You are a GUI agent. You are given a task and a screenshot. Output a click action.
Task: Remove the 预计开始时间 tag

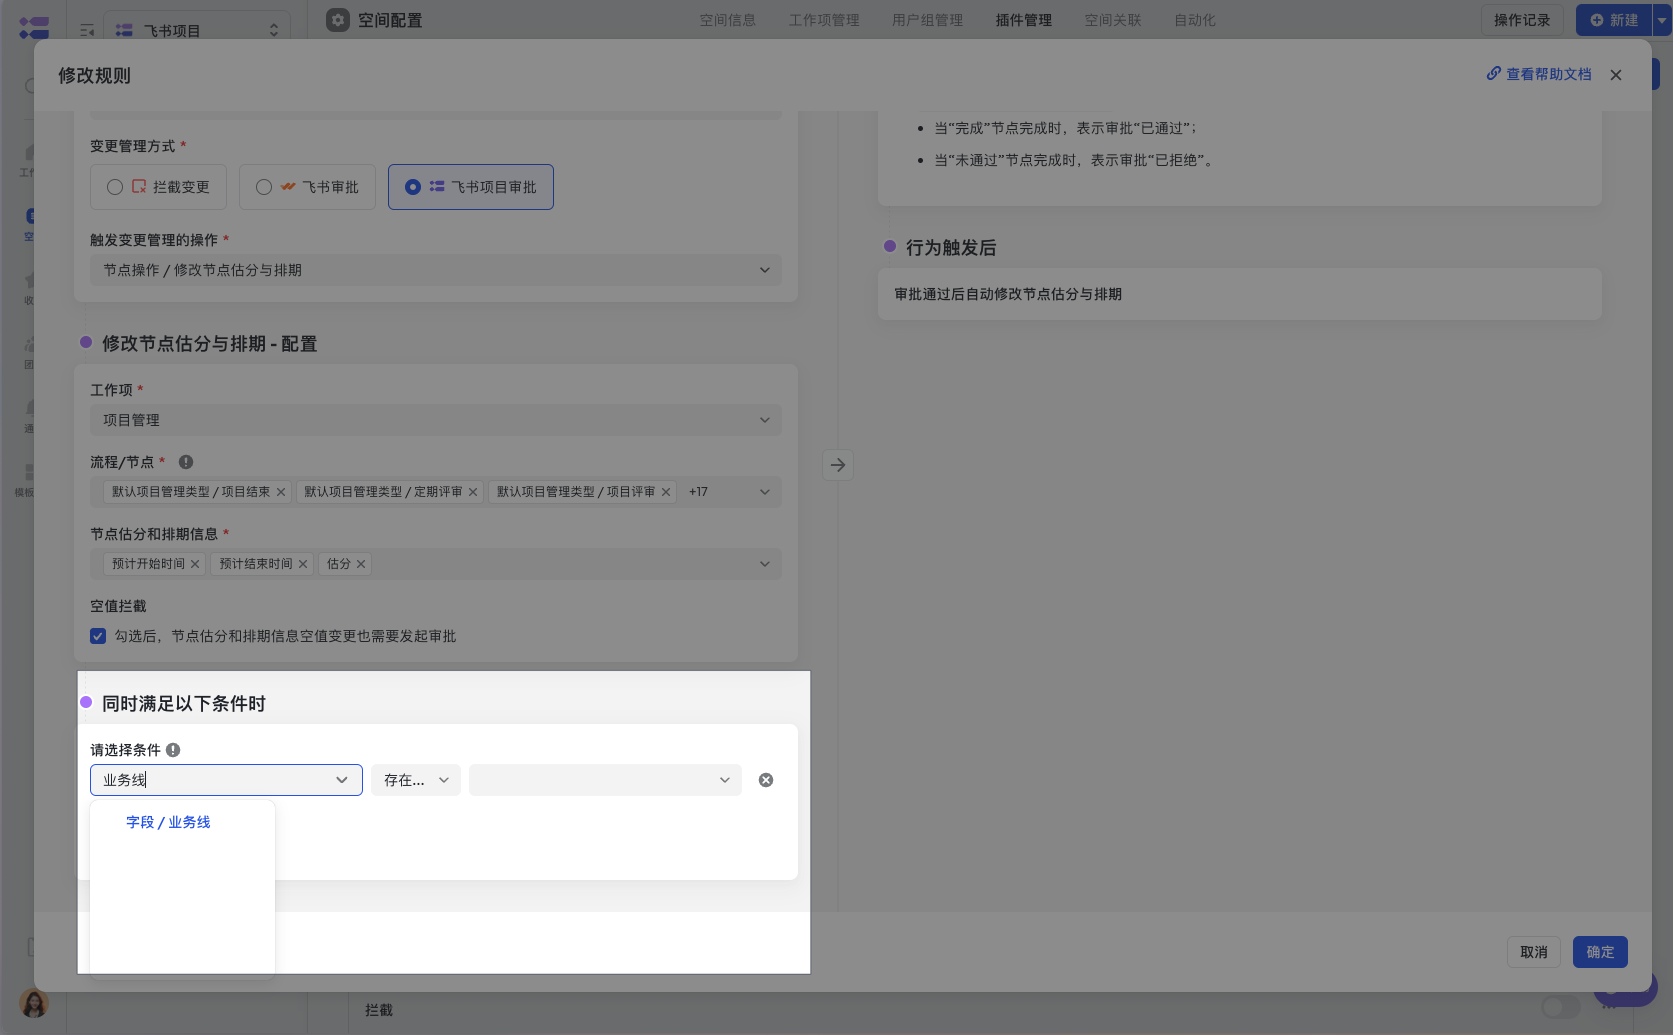coord(195,564)
